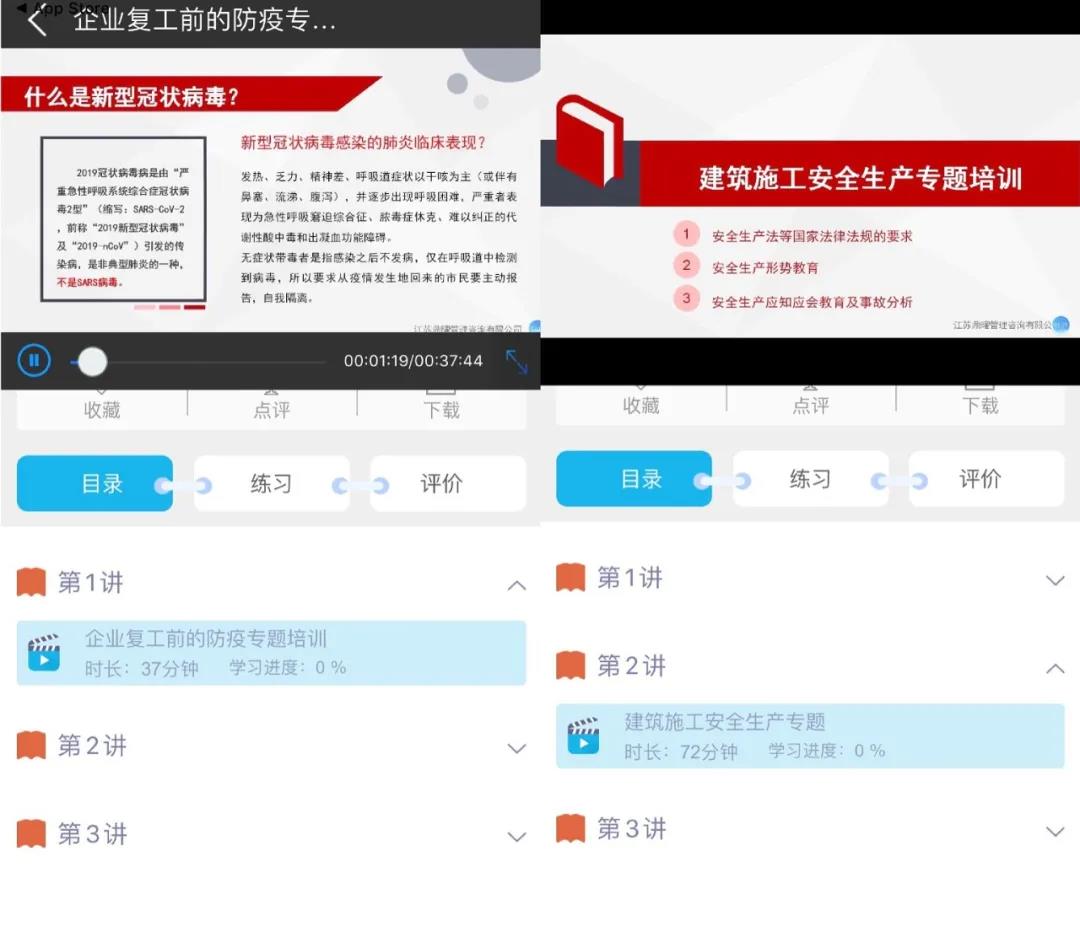Open video 建筑施工安全生产专题 clapper icon
Image resolution: width=1080 pixels, height=937 pixels.
[x=583, y=736]
